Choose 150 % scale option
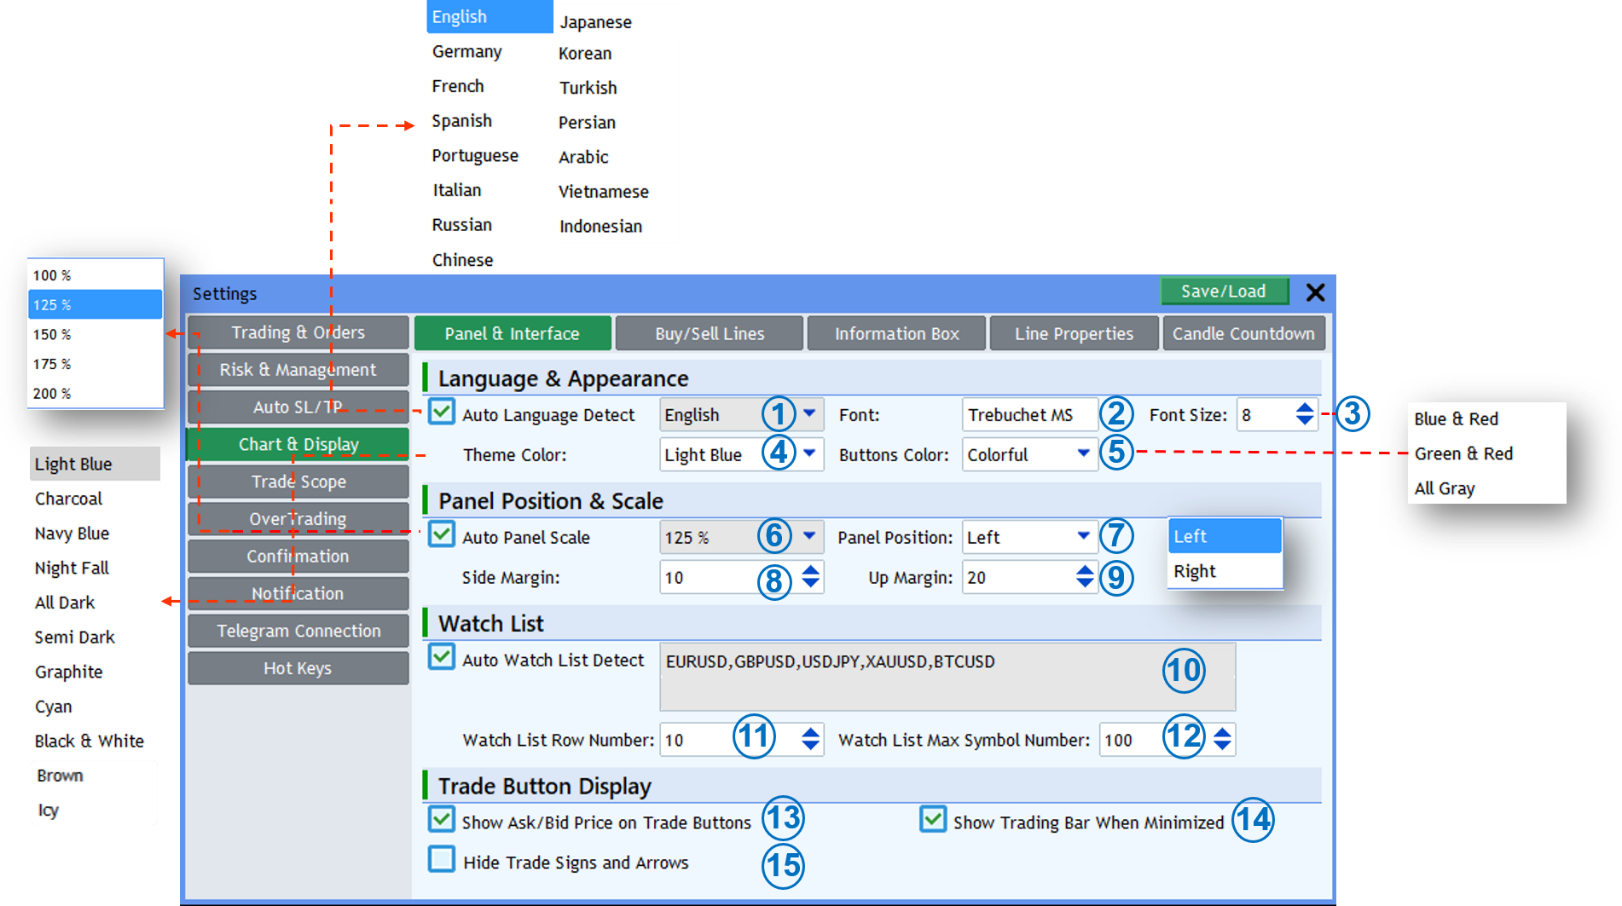 [x=95, y=334]
